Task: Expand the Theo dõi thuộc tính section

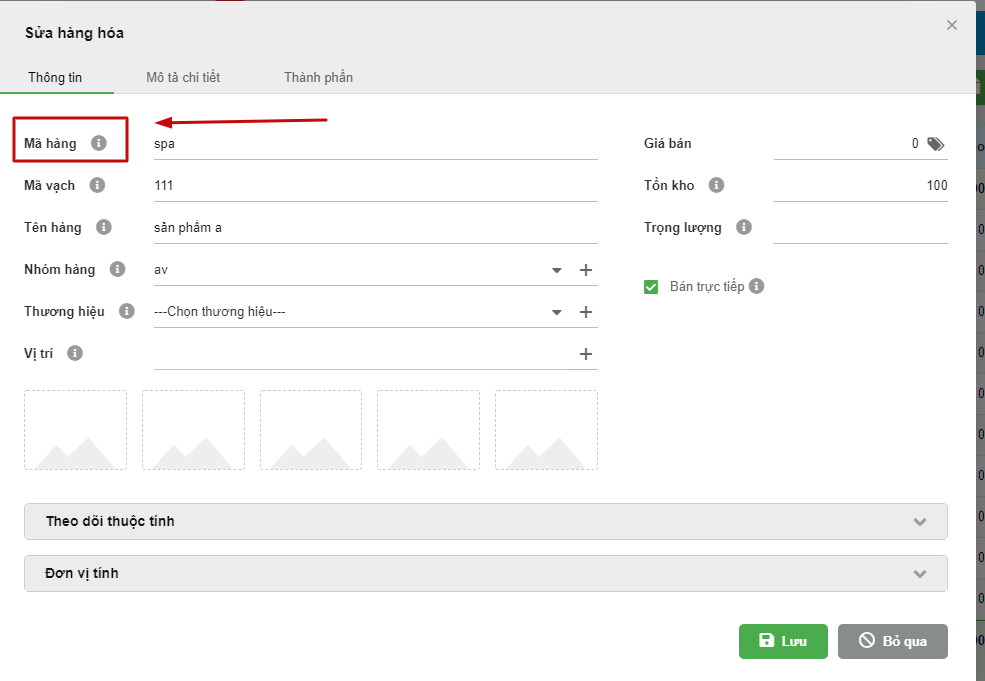Action: tap(485, 521)
